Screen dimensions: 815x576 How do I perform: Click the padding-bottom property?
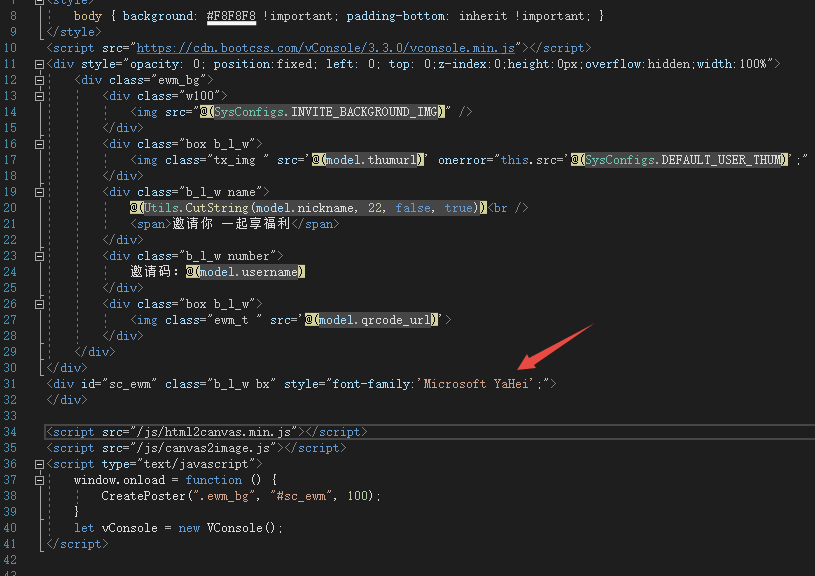[x=396, y=16]
